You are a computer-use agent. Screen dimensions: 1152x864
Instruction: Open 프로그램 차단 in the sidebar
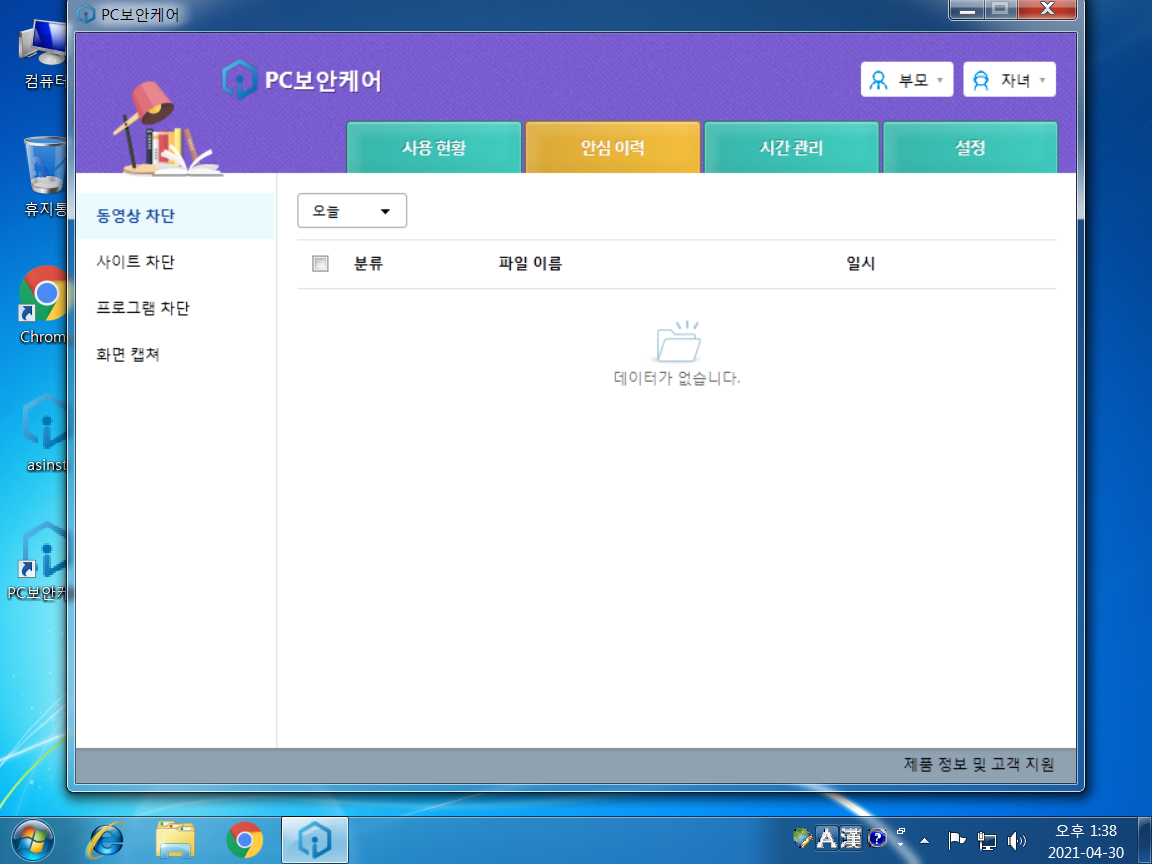click(176, 308)
